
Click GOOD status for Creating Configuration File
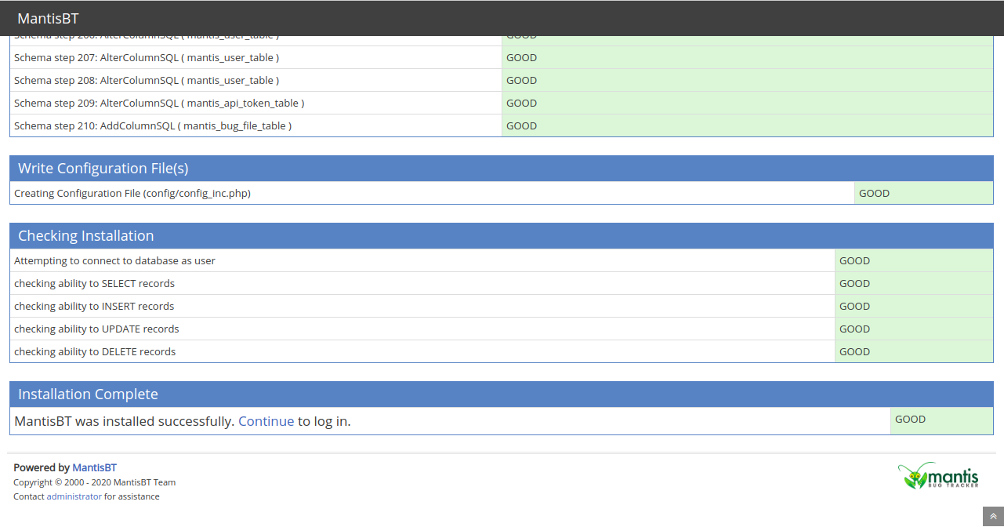[x=874, y=193]
